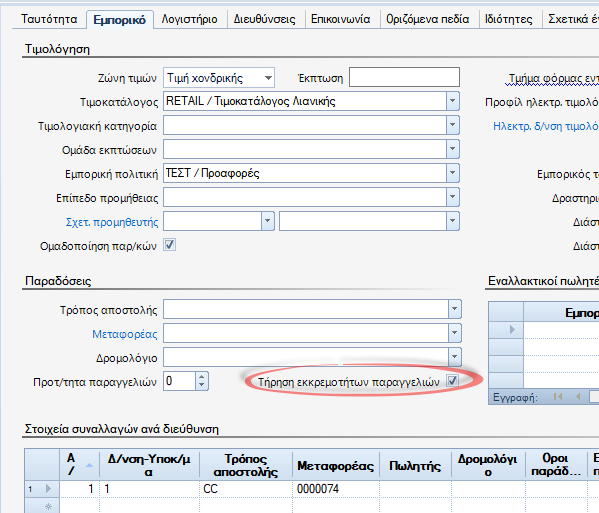Click first record navigation icon in Εγγραφή bar
This screenshot has width=599, height=513.
coord(558,397)
